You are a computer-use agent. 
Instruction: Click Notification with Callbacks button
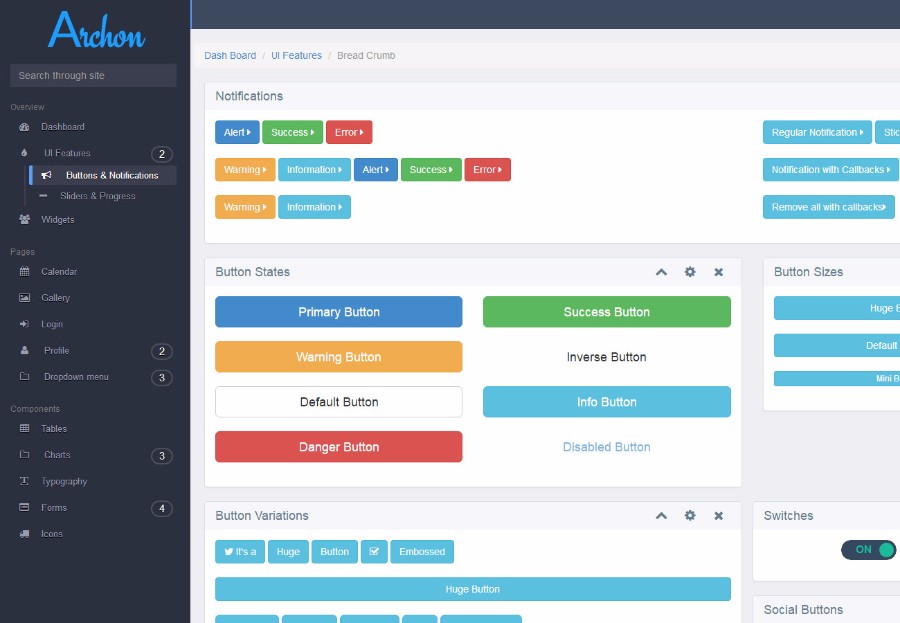[x=831, y=169]
